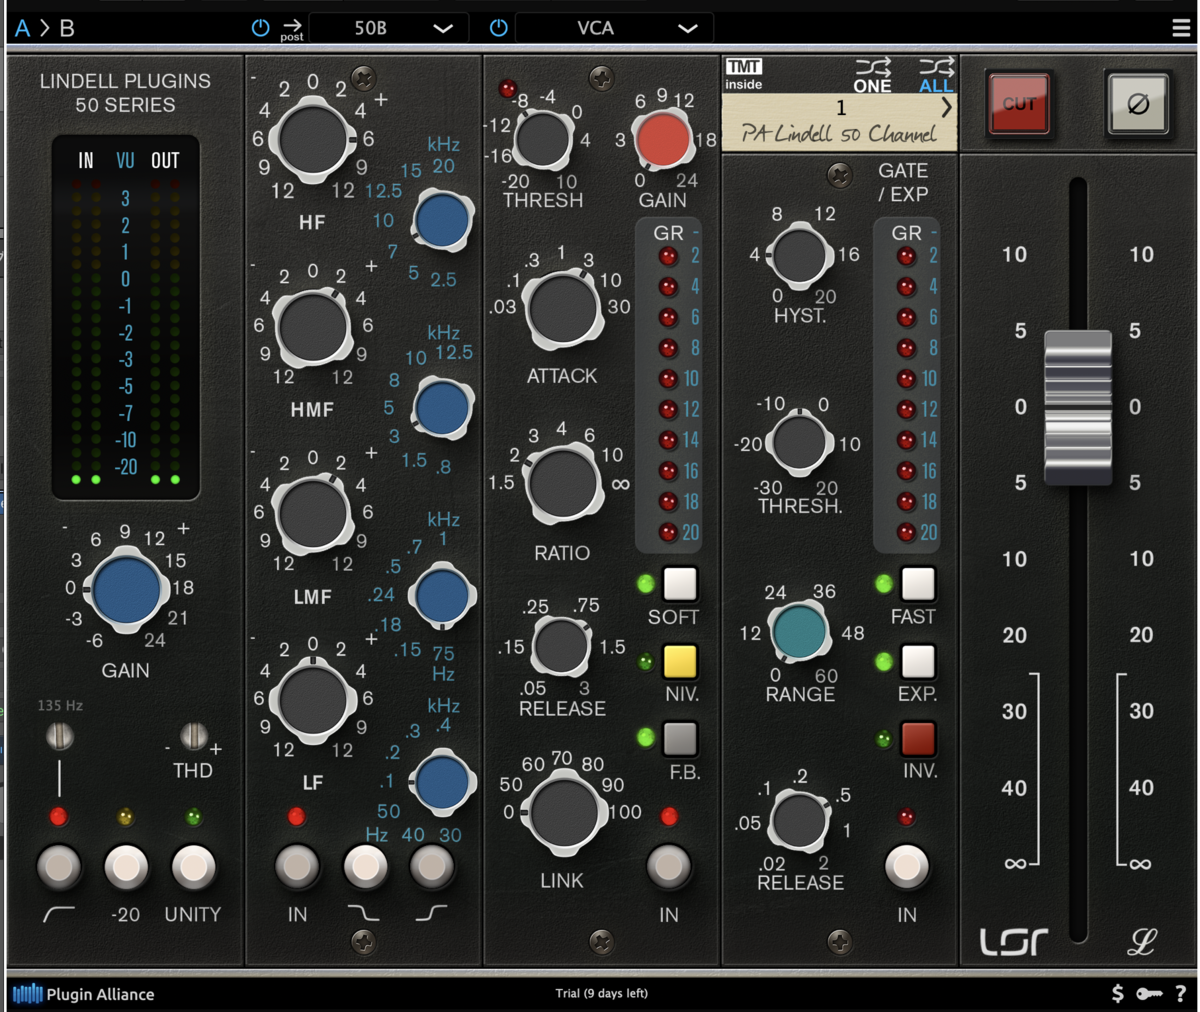Screen dimensions: 1200x1012
Task: Toggle the F.B. feedback button
Action: coord(680,739)
